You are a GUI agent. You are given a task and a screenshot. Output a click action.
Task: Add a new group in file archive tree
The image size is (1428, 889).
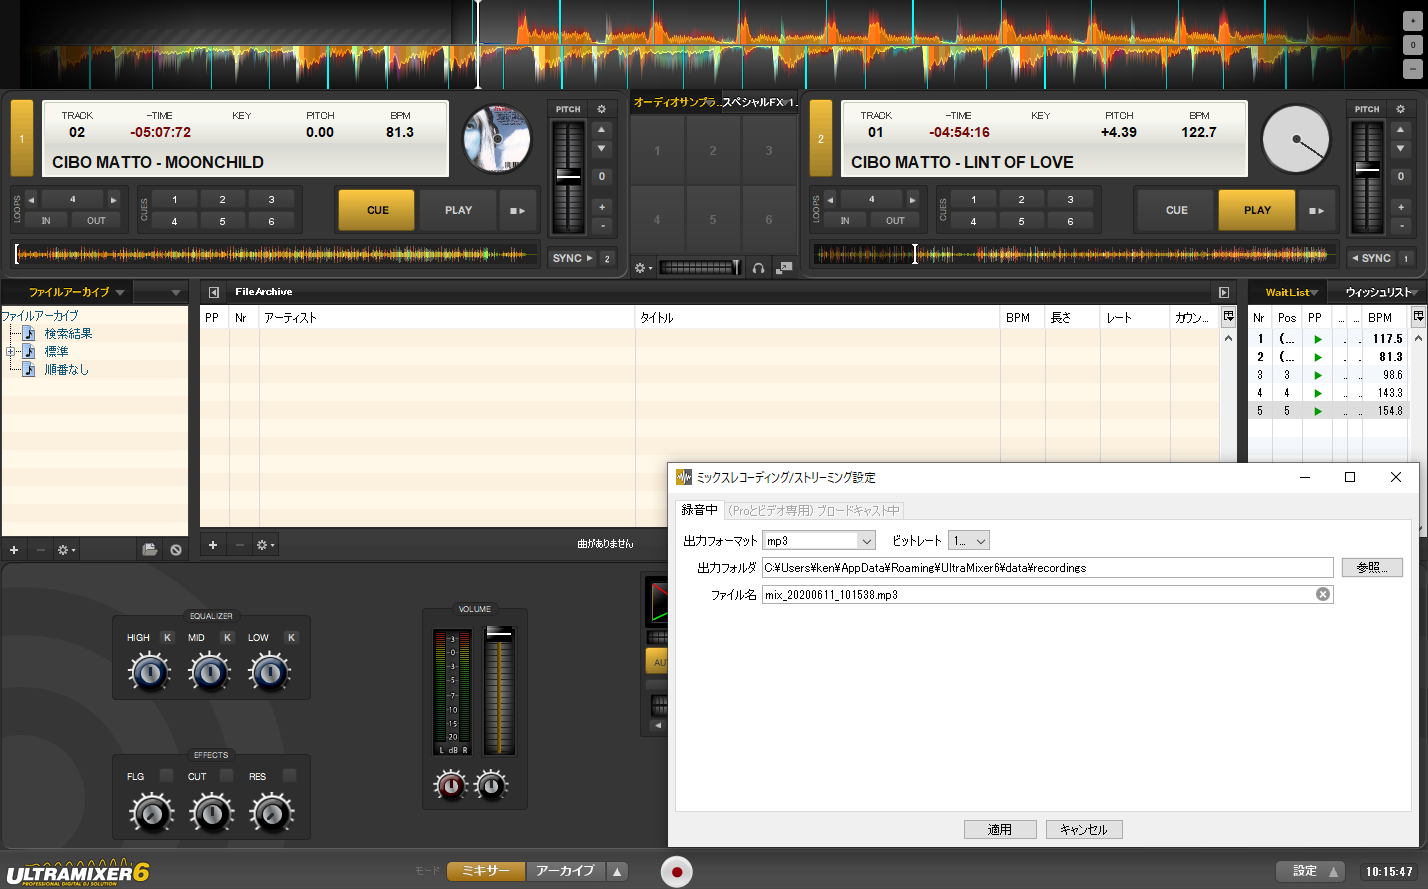click(x=14, y=550)
